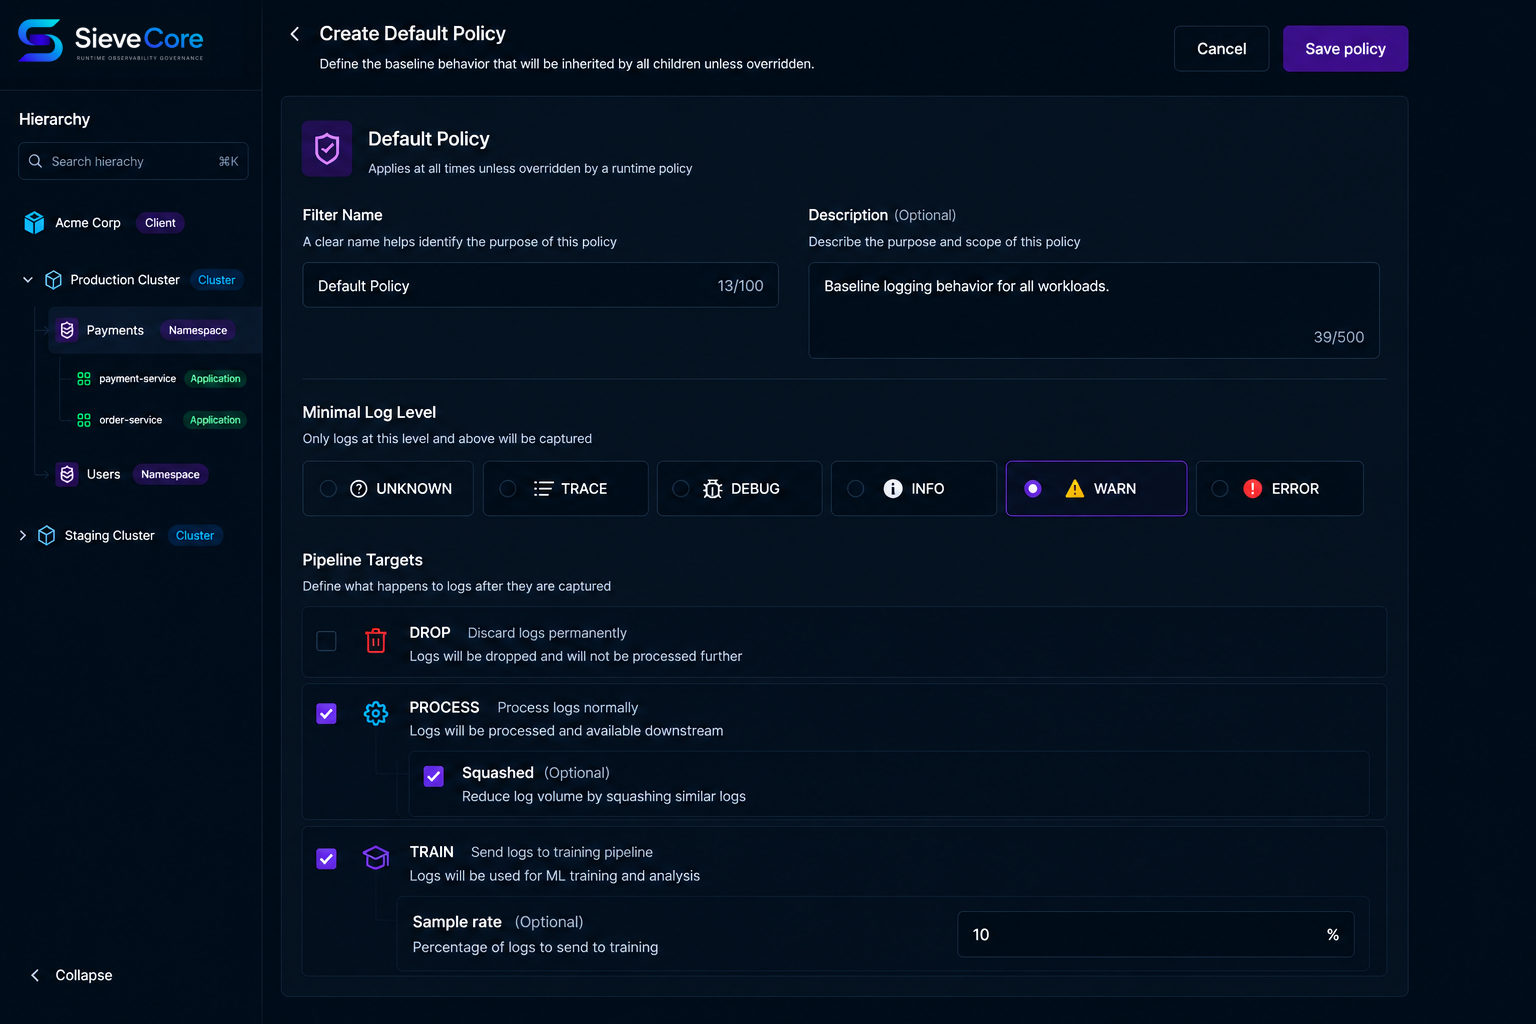The image size is (1536, 1024).
Task: Click the Save policy button
Action: (x=1345, y=49)
